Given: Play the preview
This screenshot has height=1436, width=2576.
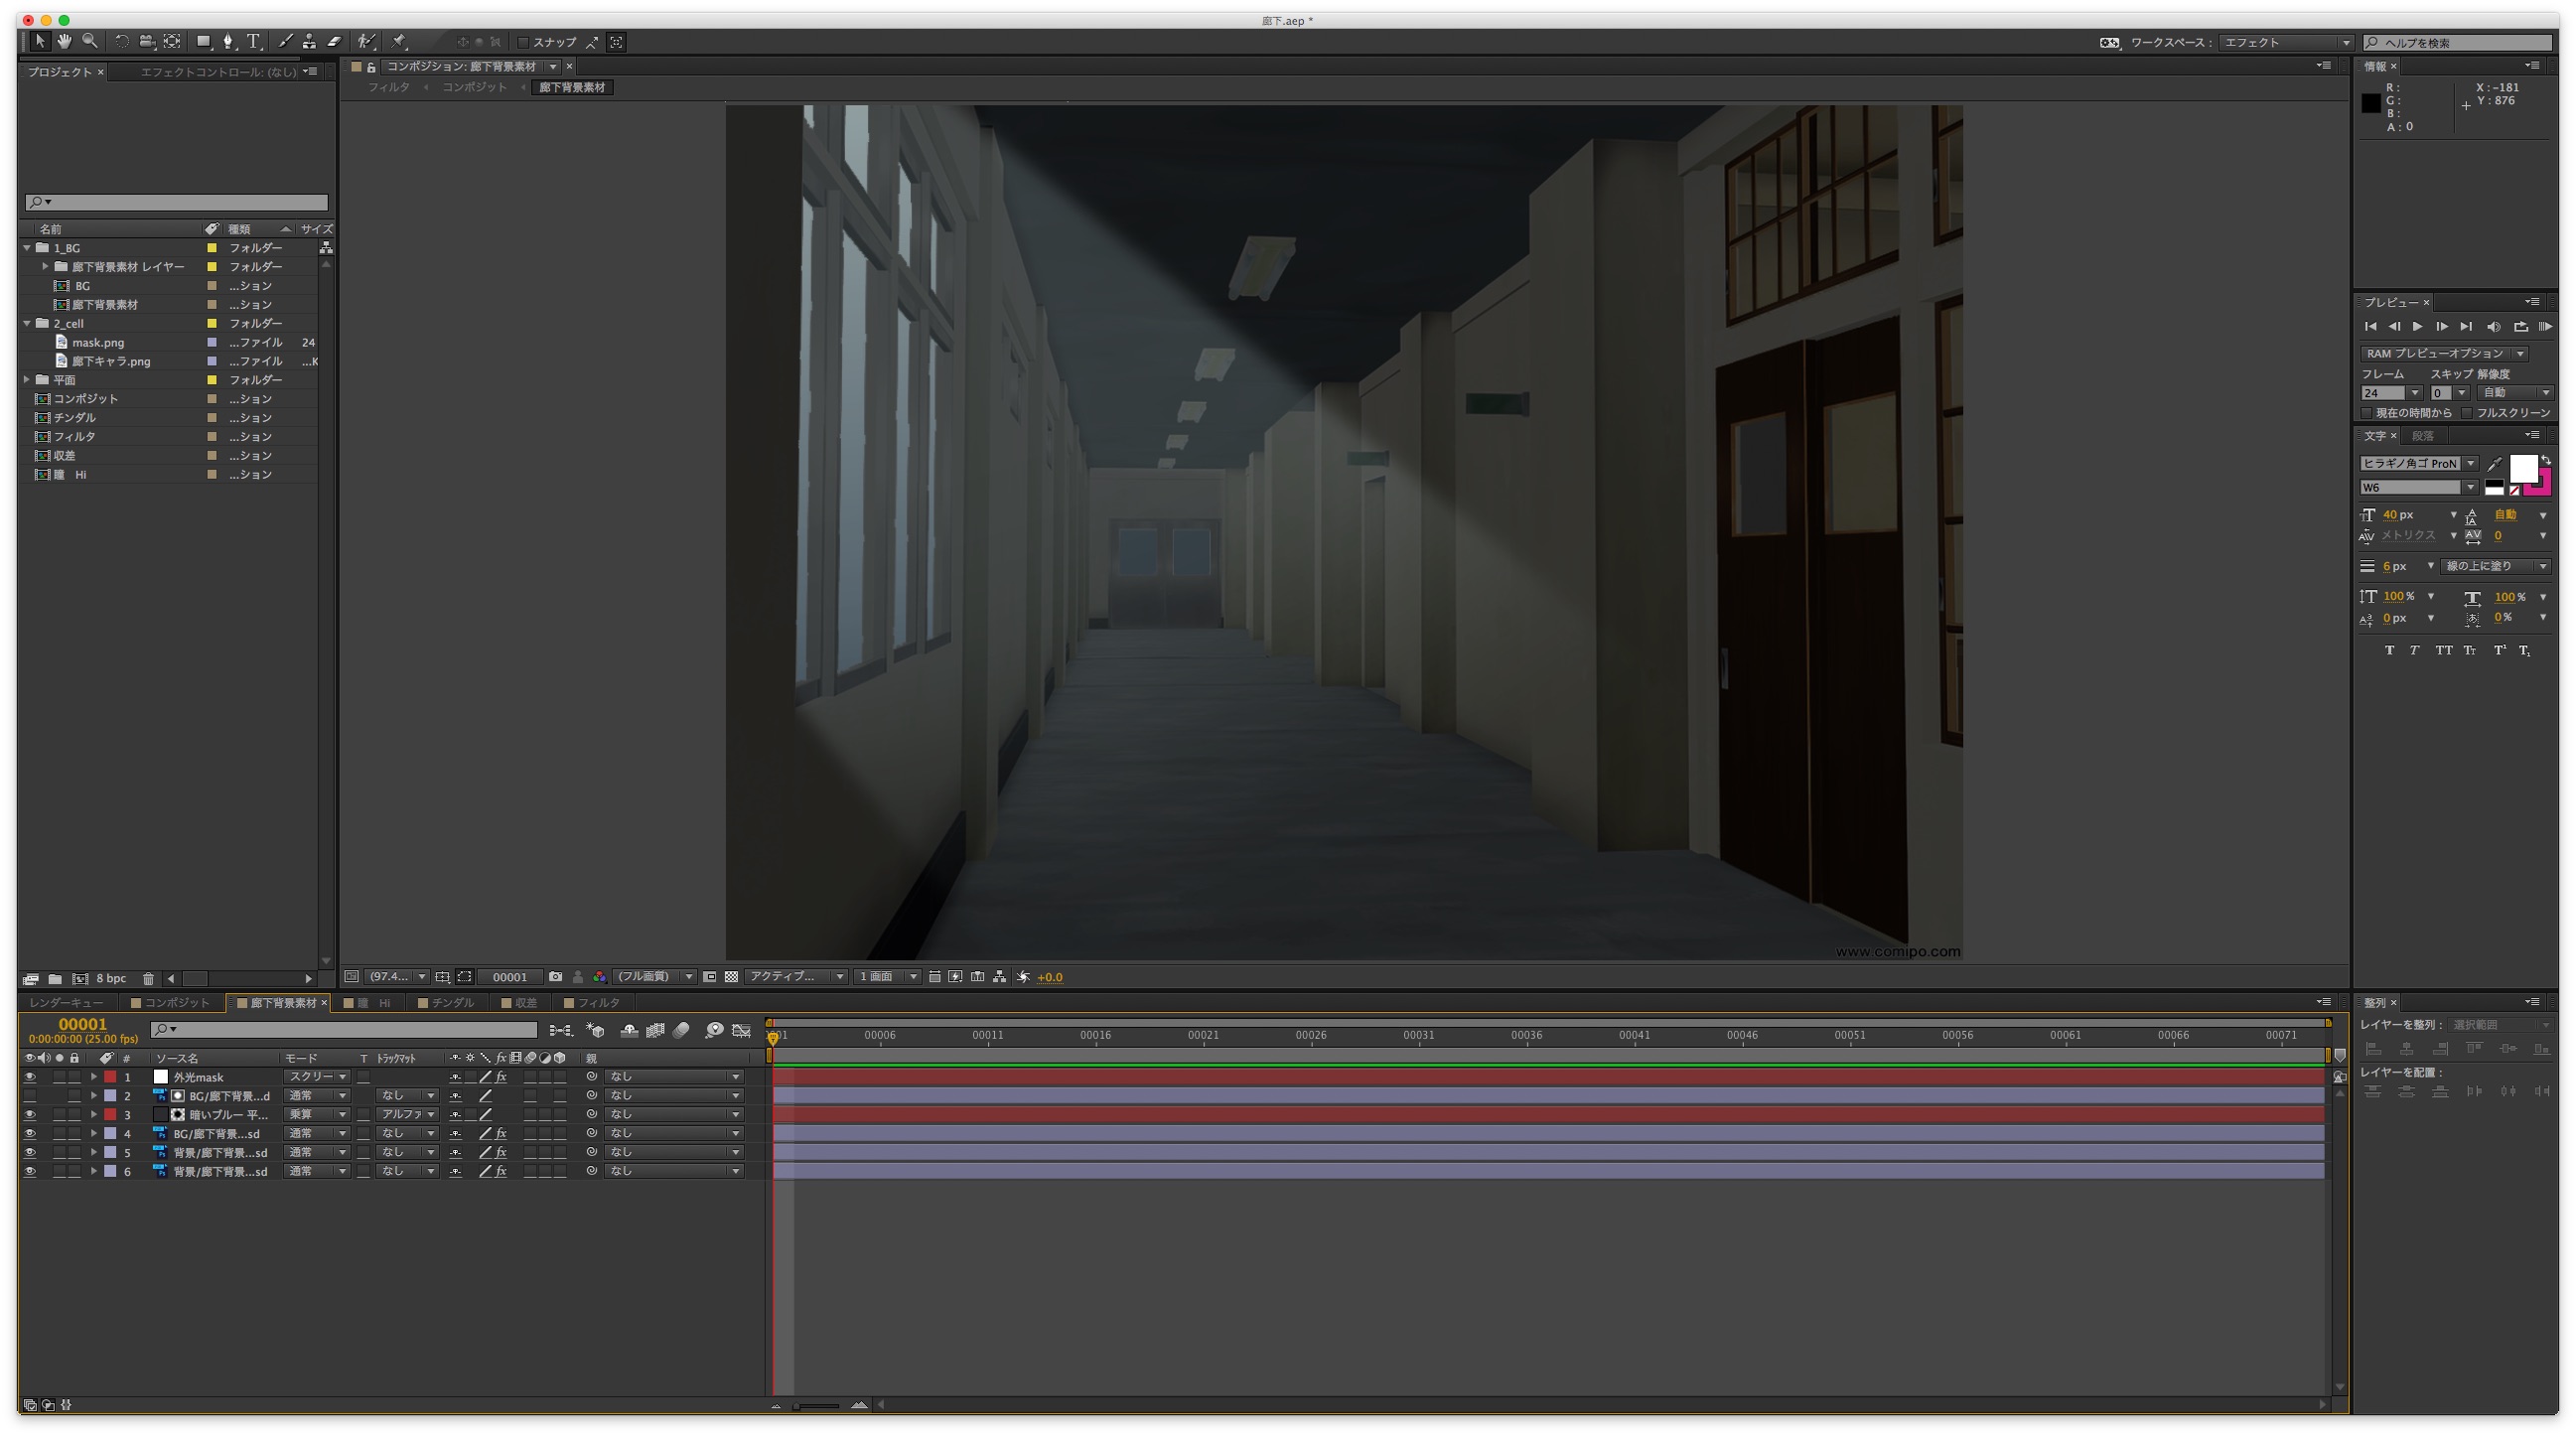Looking at the screenshot, I should (x=2418, y=327).
